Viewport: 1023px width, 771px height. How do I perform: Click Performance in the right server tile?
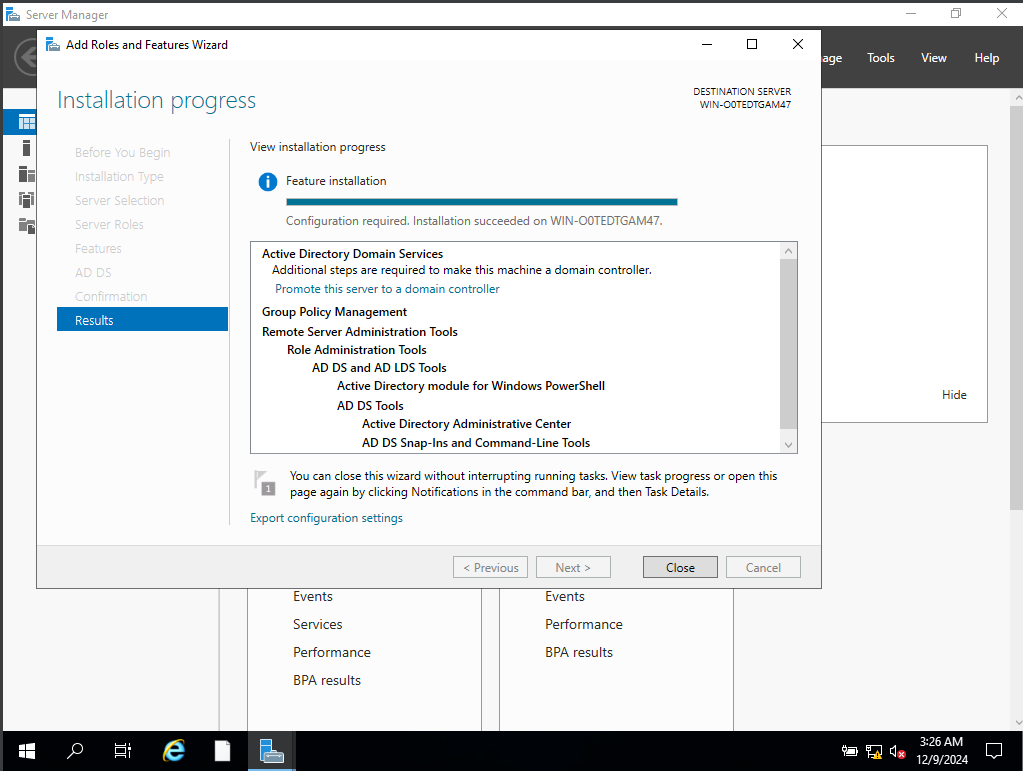[x=583, y=624]
